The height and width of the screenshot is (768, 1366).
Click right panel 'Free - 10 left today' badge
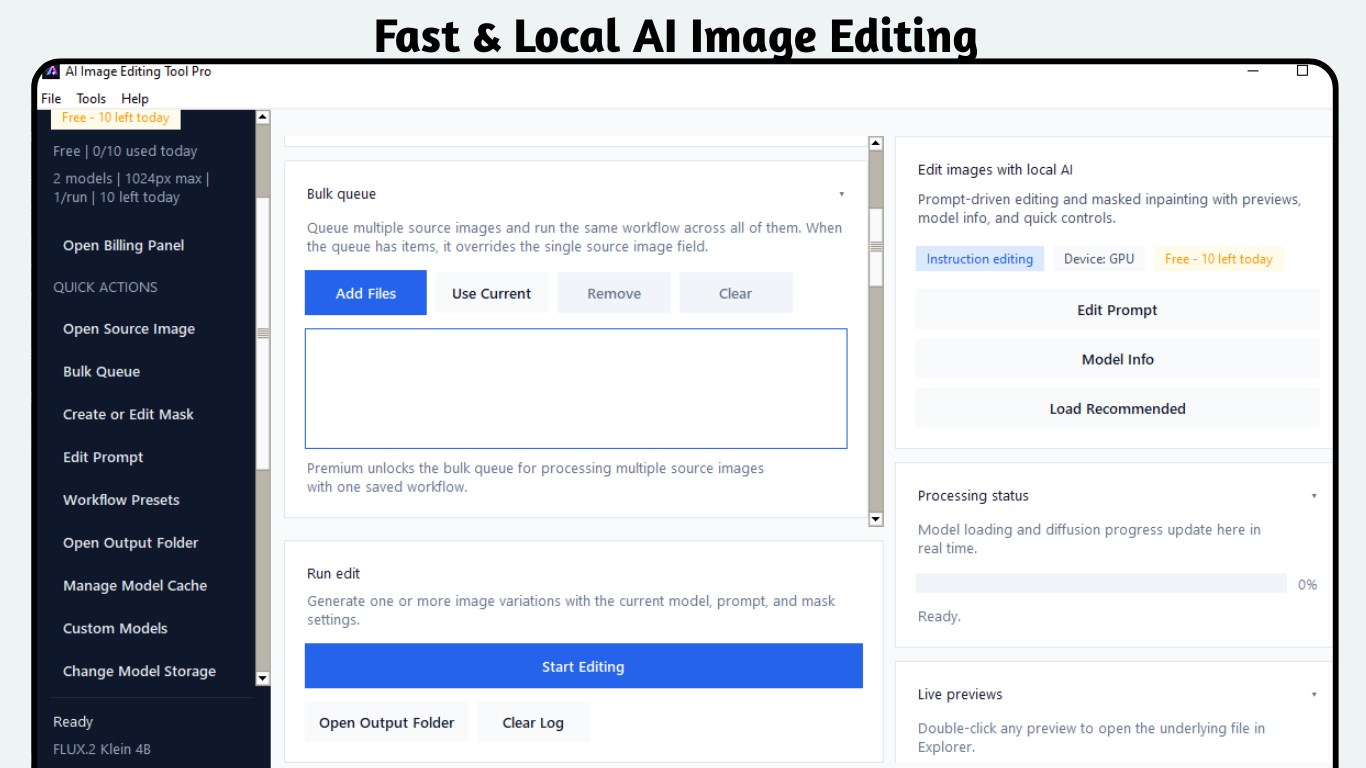(x=1219, y=259)
